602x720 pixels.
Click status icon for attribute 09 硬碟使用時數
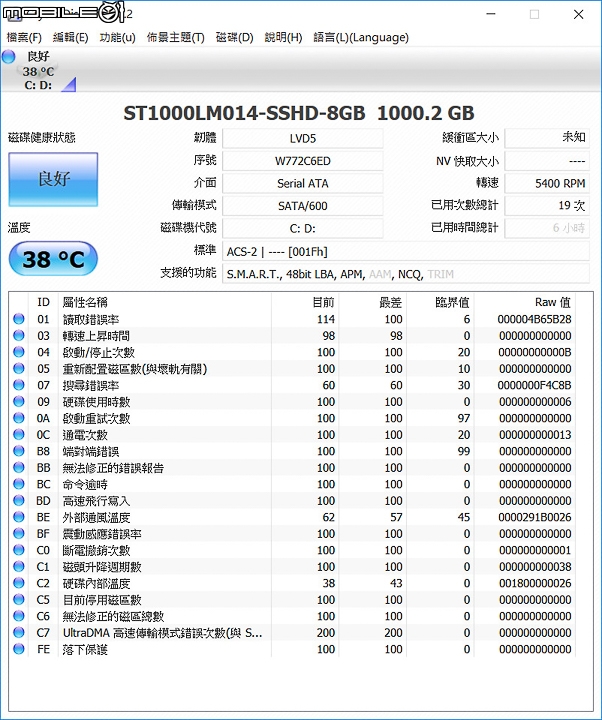(19, 401)
